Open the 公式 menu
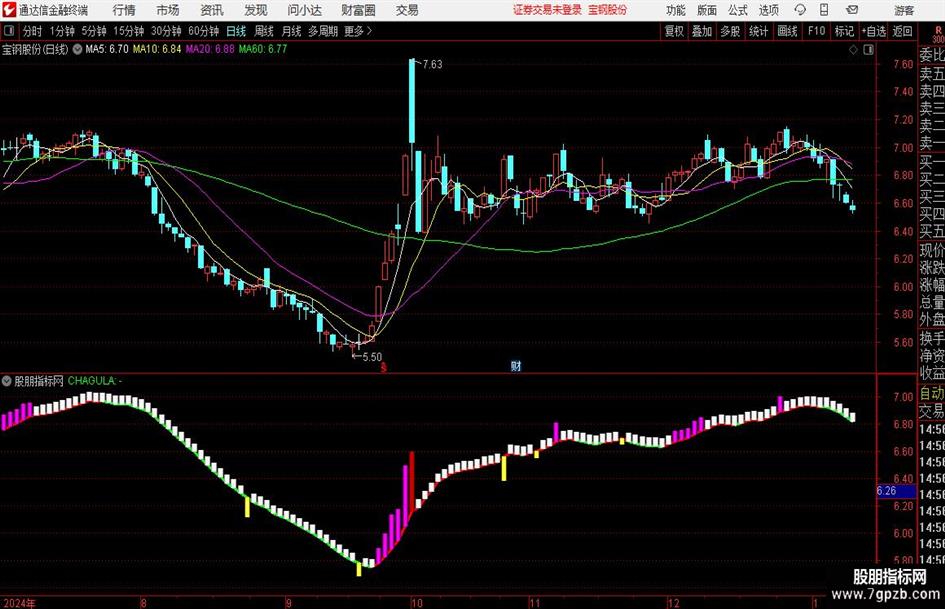This screenshot has width=945, height=609. pos(737,10)
